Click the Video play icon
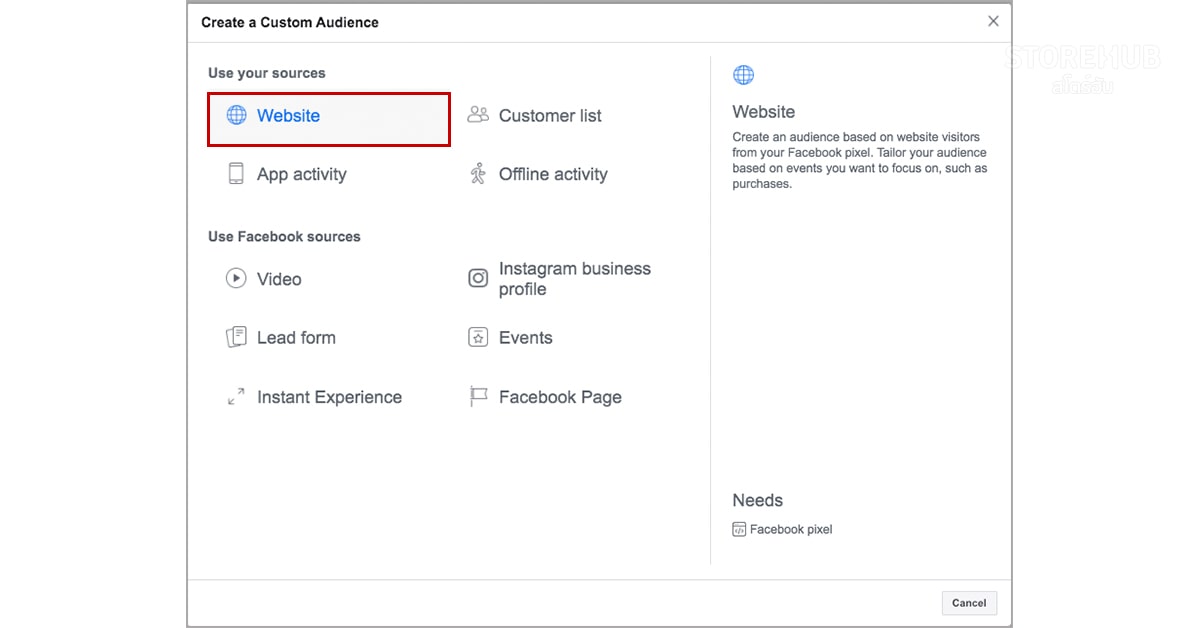 pos(236,278)
